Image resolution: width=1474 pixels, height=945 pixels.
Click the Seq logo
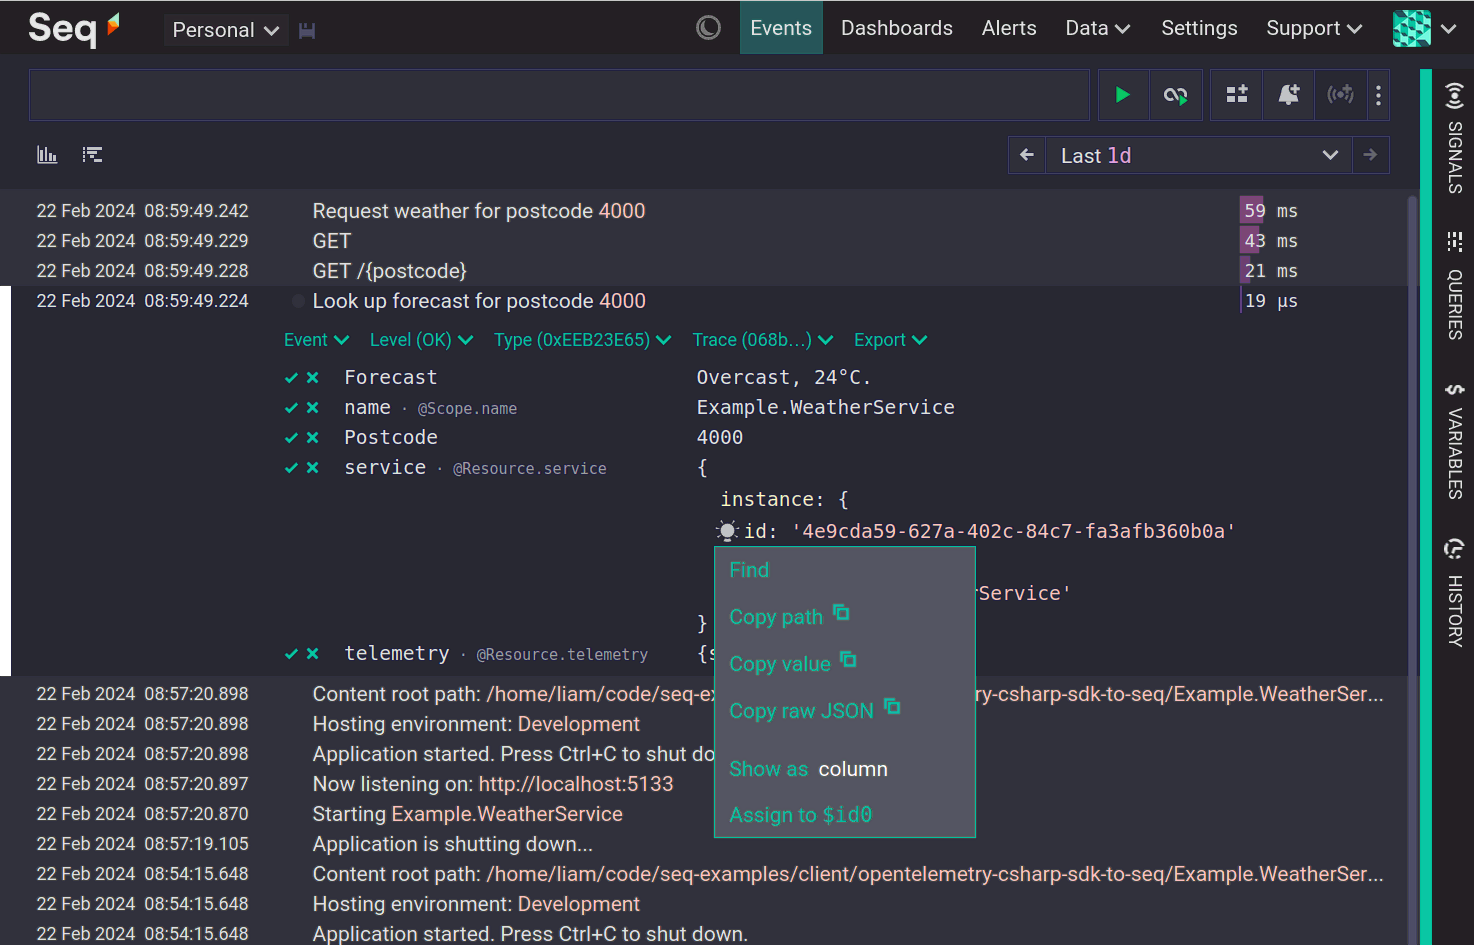point(73,28)
